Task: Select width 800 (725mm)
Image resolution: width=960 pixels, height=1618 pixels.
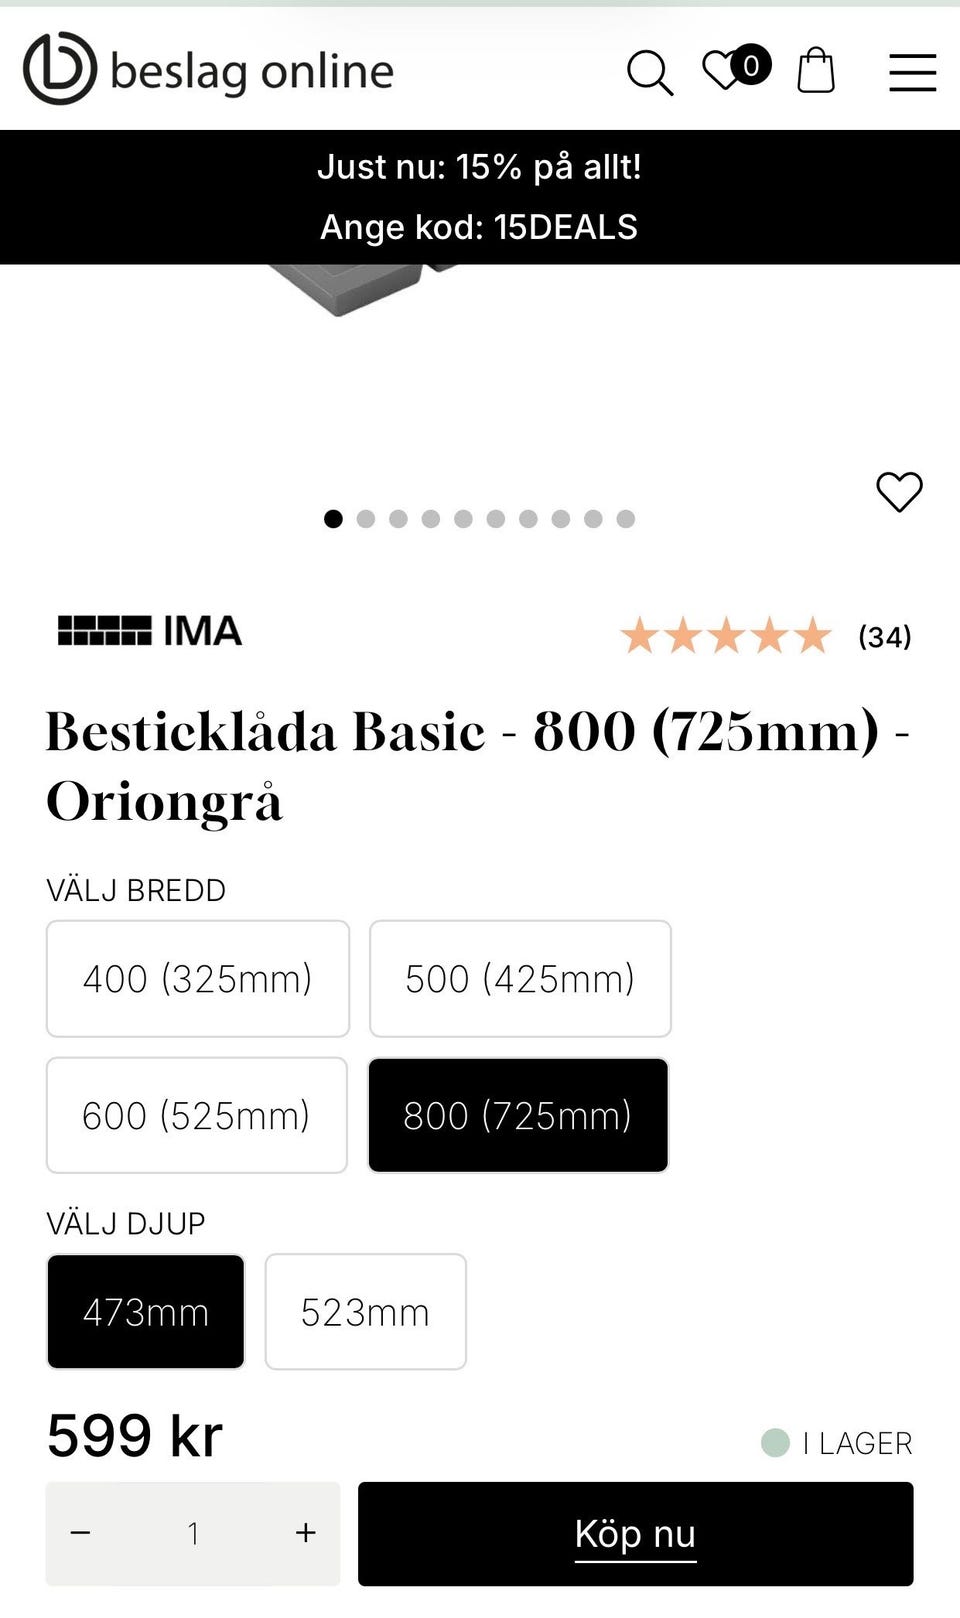Action: click(x=518, y=1115)
